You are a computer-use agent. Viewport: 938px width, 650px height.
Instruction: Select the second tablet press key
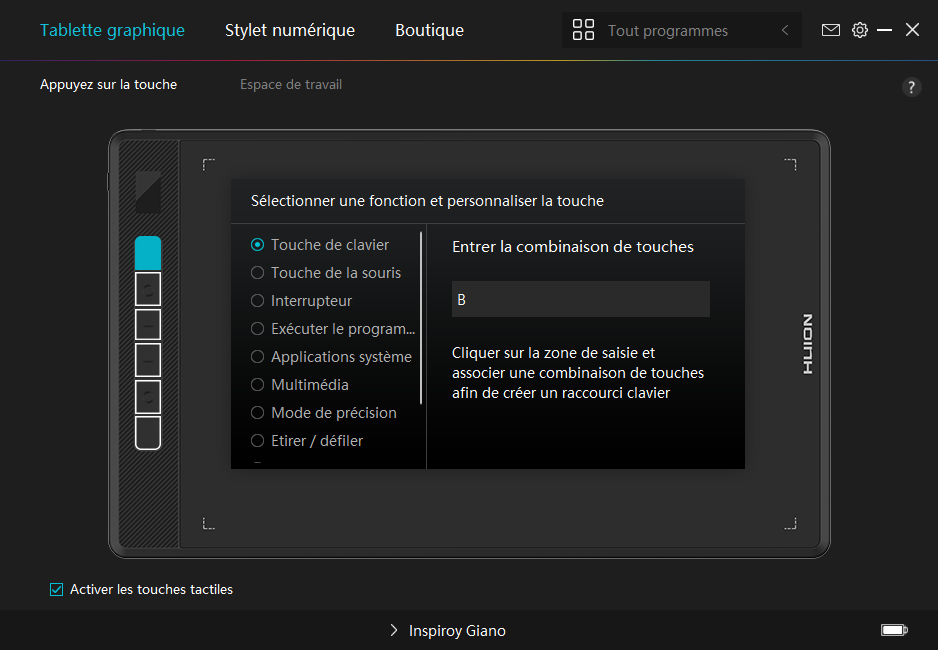(x=148, y=289)
